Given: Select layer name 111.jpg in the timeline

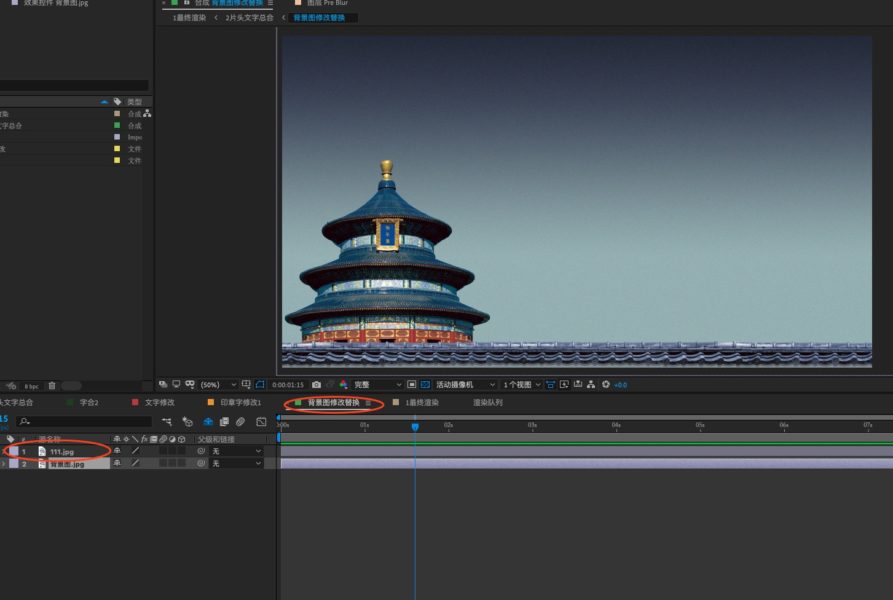Looking at the screenshot, I should pos(62,451).
